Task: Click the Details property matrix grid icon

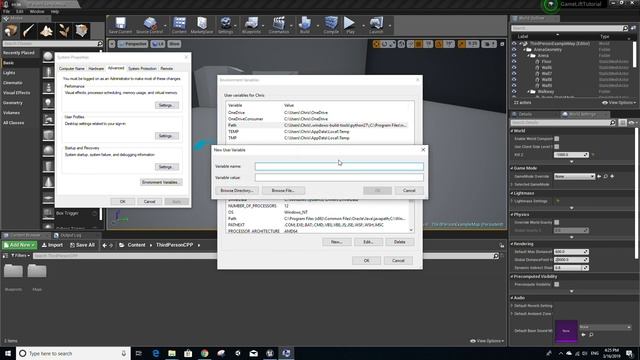Action: [x=622, y=122]
